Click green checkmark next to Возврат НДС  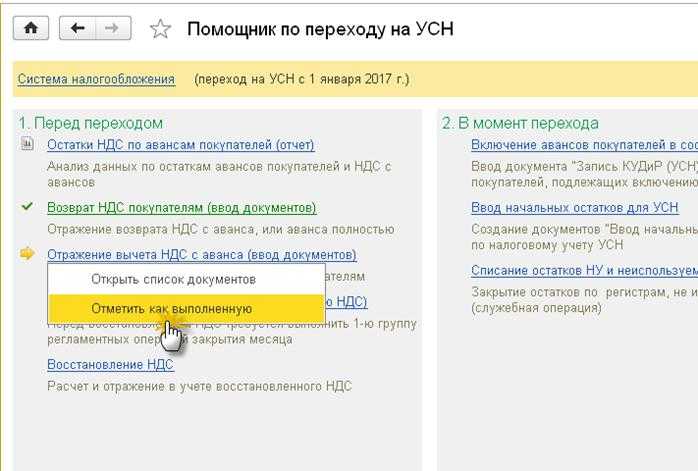point(27,206)
